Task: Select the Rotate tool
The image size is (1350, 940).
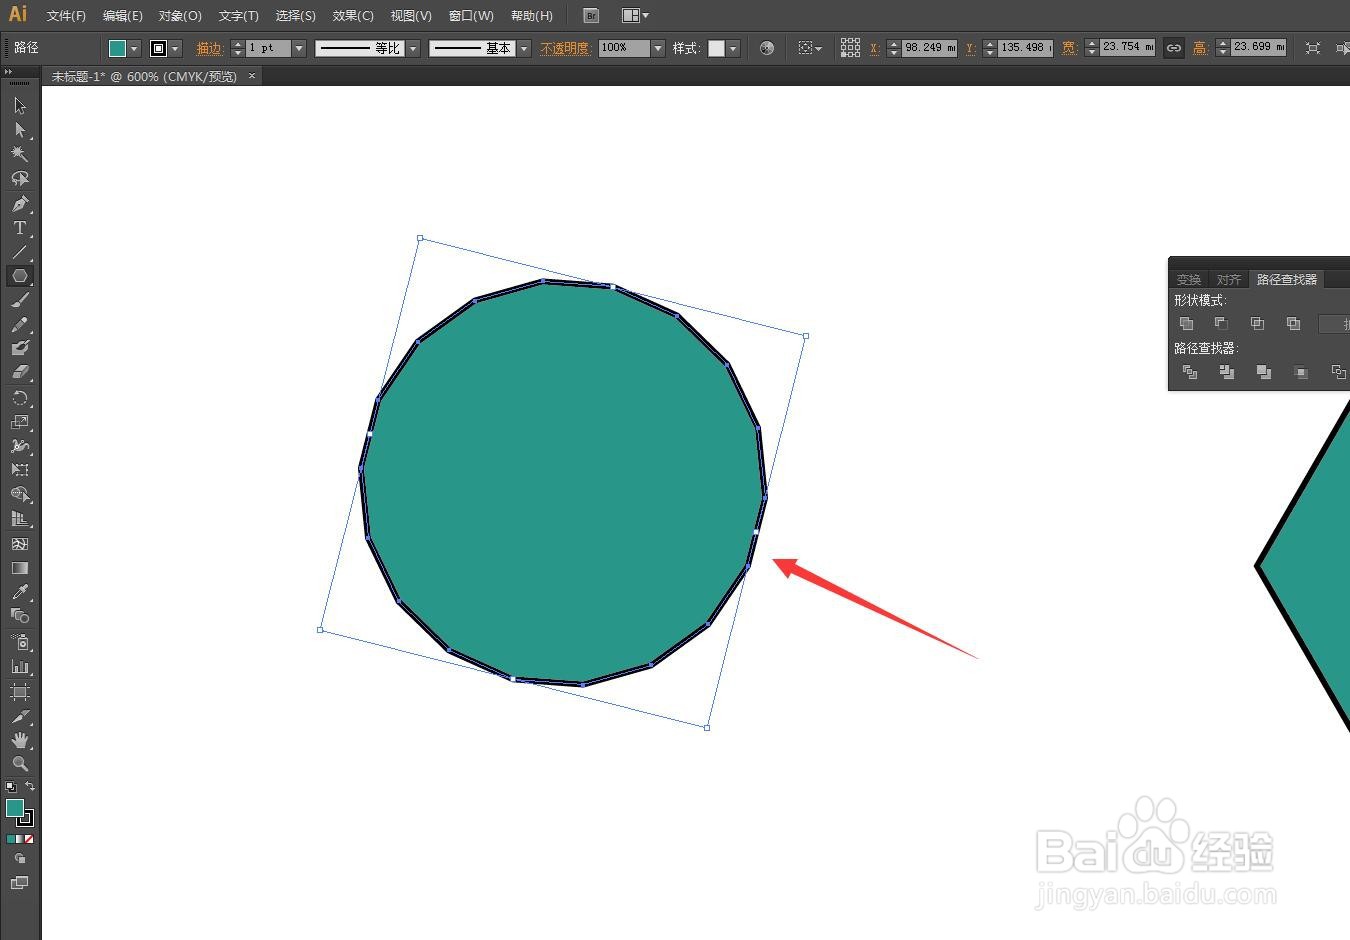Action: coord(20,398)
